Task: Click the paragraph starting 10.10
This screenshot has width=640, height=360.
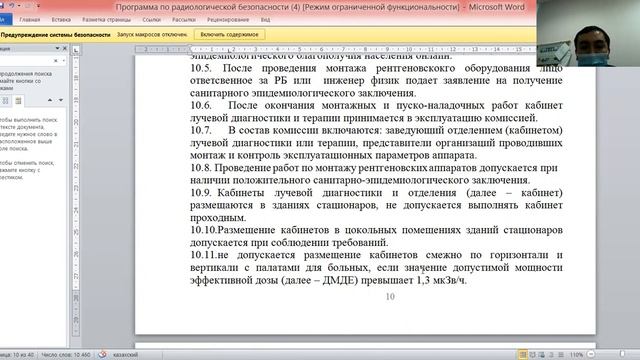Action: click(x=376, y=236)
